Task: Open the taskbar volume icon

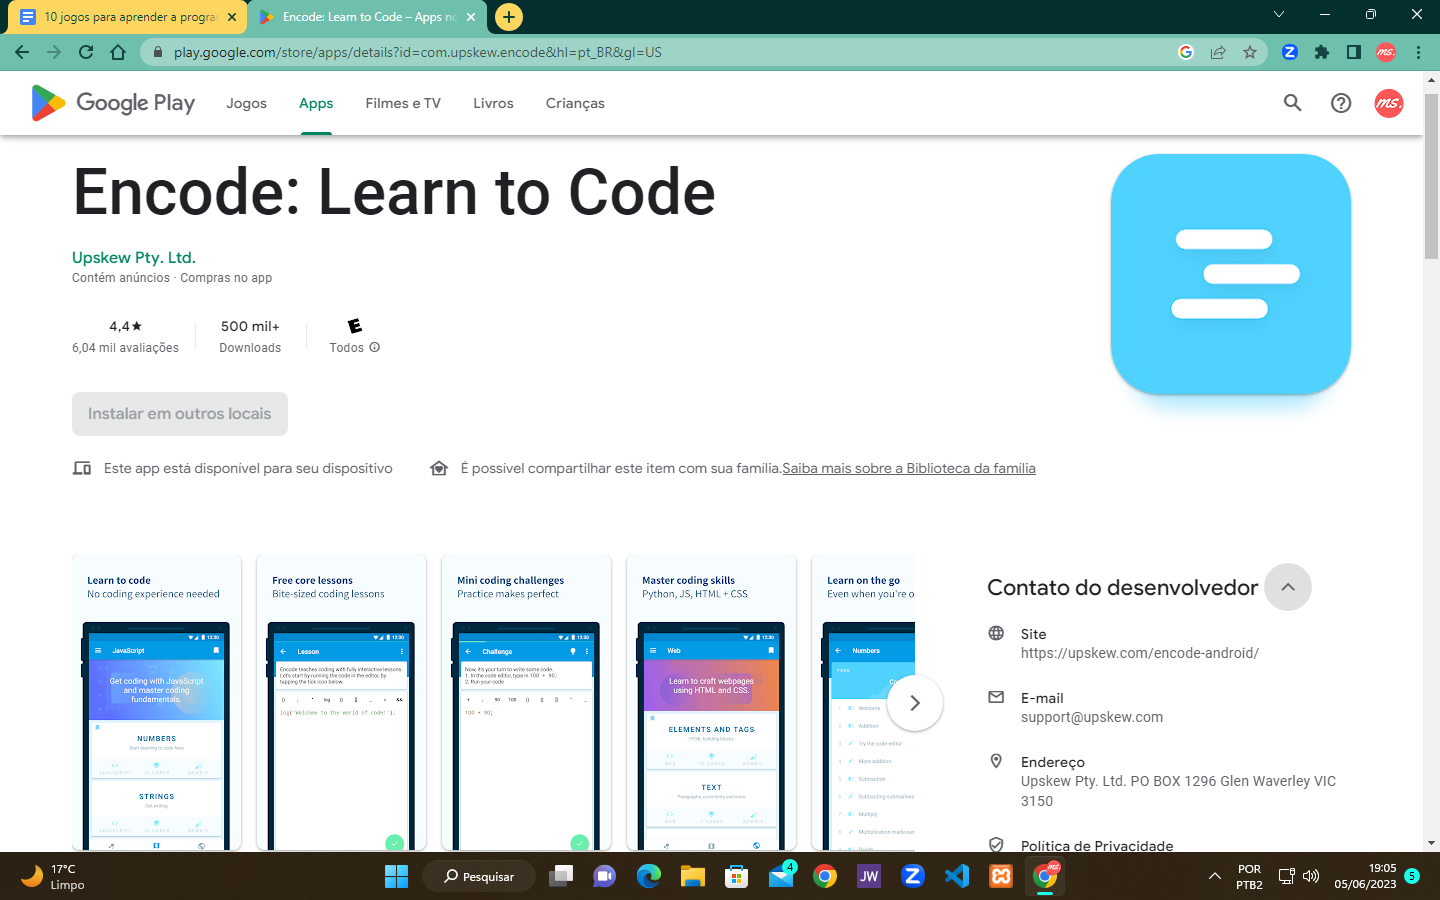Action: [x=1311, y=877]
